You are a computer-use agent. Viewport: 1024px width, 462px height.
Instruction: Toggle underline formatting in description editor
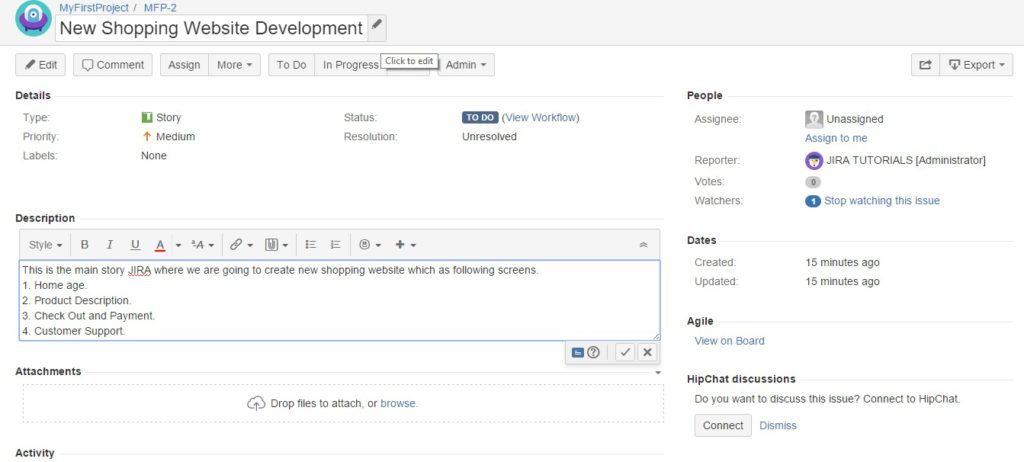coord(135,244)
